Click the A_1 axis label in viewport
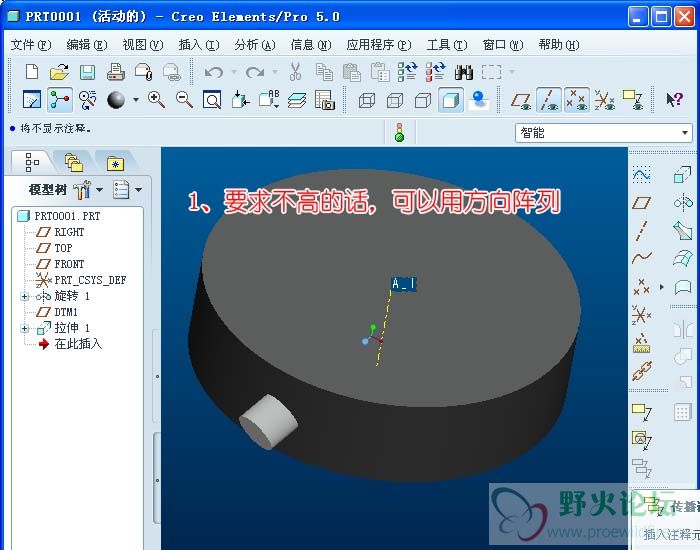 pos(404,284)
